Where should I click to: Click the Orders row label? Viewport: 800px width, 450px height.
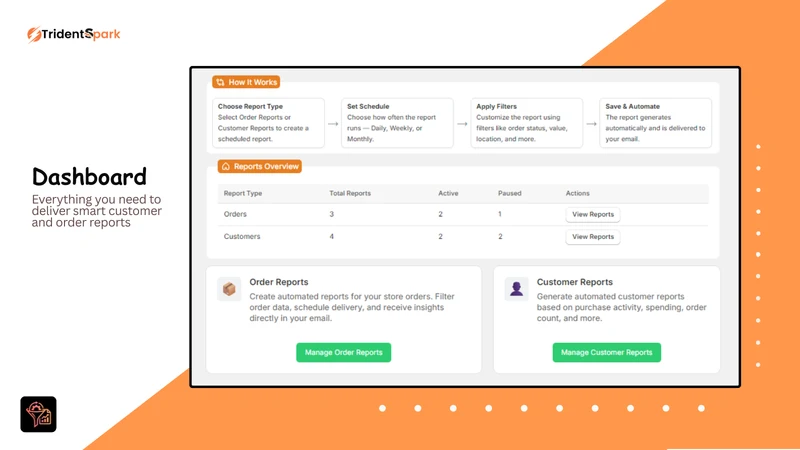tap(235, 214)
